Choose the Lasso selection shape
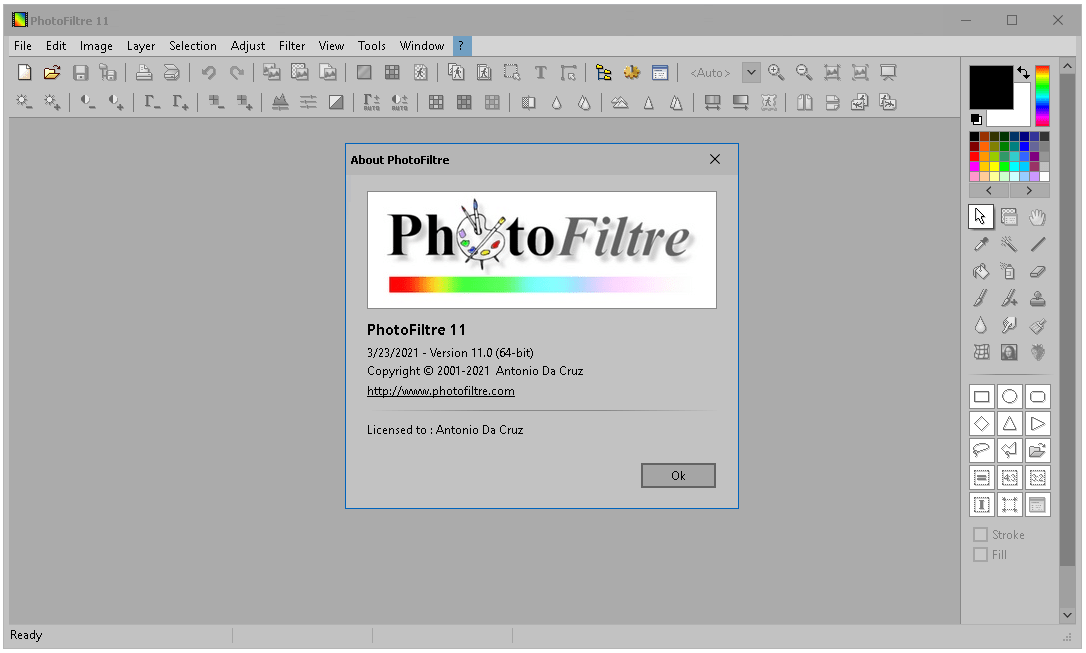This screenshot has width=1086, height=653. point(981,451)
